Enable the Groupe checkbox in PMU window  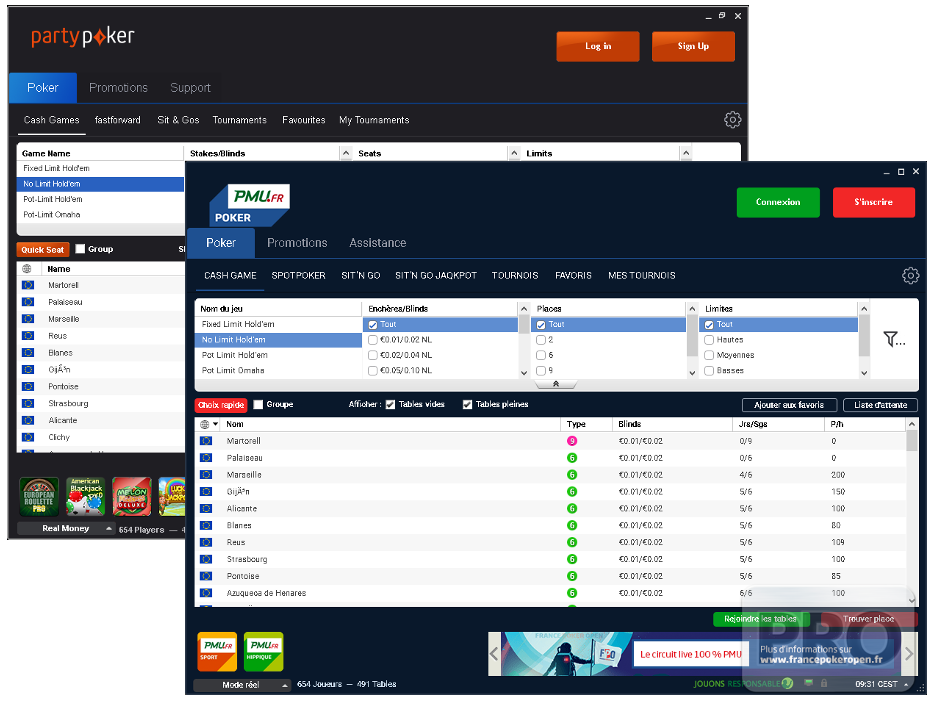pyautogui.click(x=258, y=405)
